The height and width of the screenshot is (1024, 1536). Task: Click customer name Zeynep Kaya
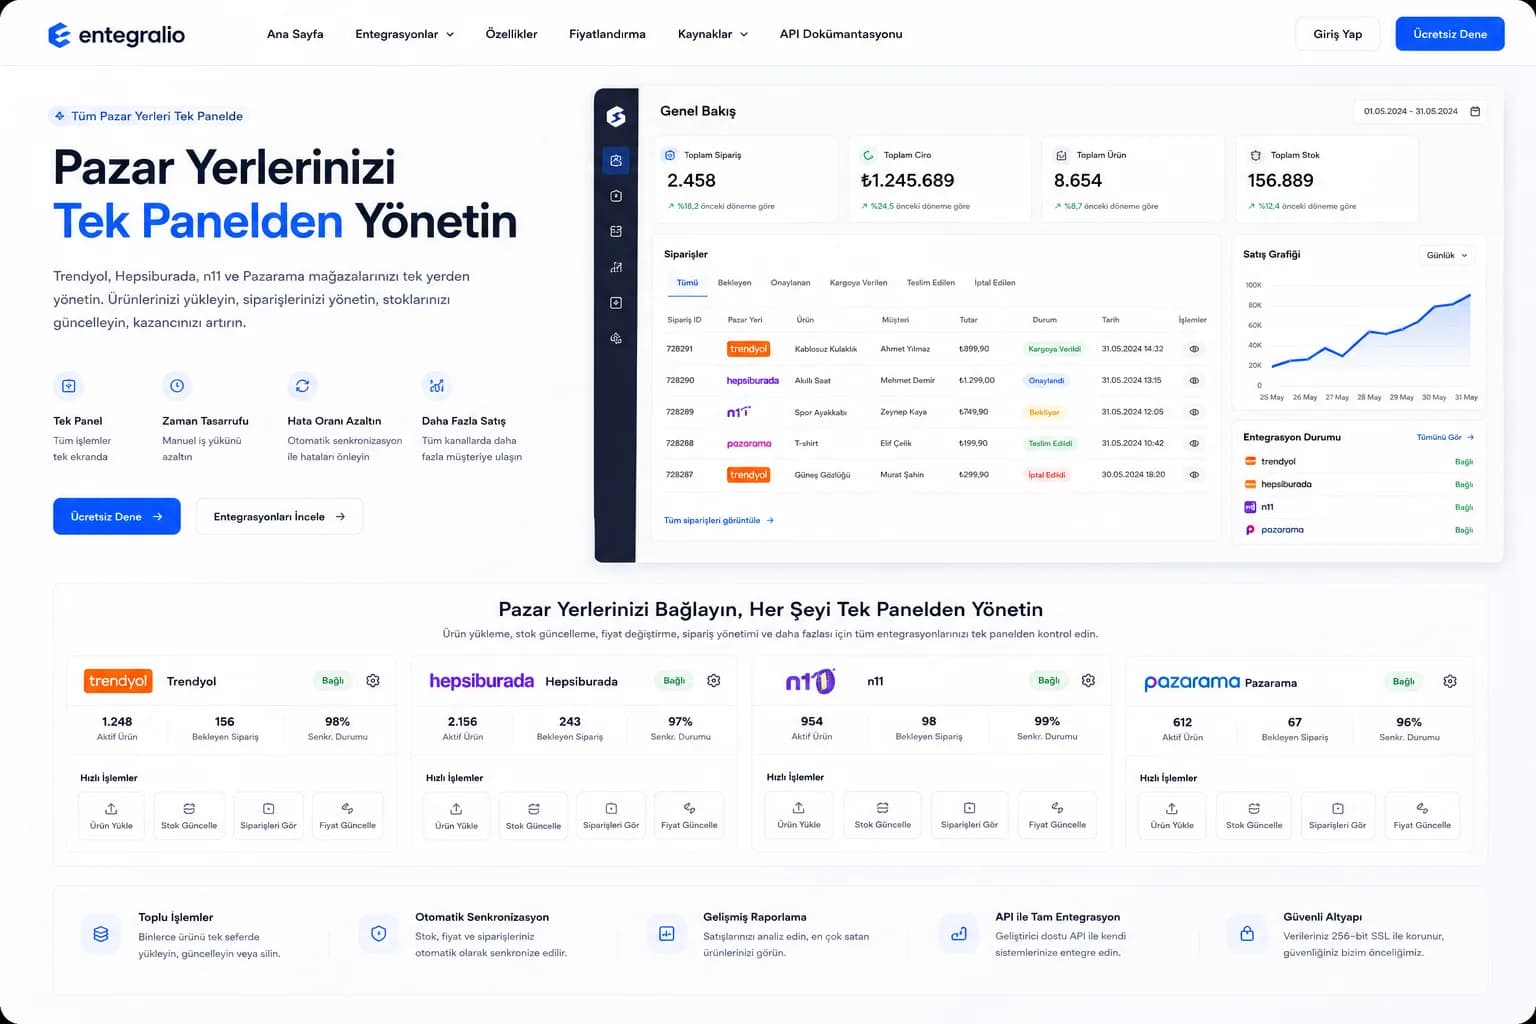click(x=903, y=412)
